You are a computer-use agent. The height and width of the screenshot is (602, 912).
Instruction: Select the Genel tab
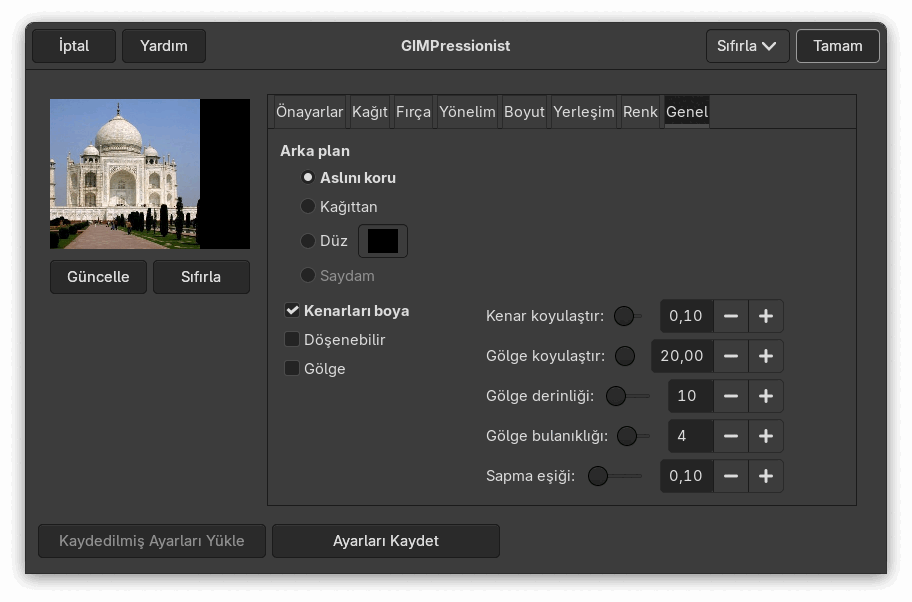point(687,112)
